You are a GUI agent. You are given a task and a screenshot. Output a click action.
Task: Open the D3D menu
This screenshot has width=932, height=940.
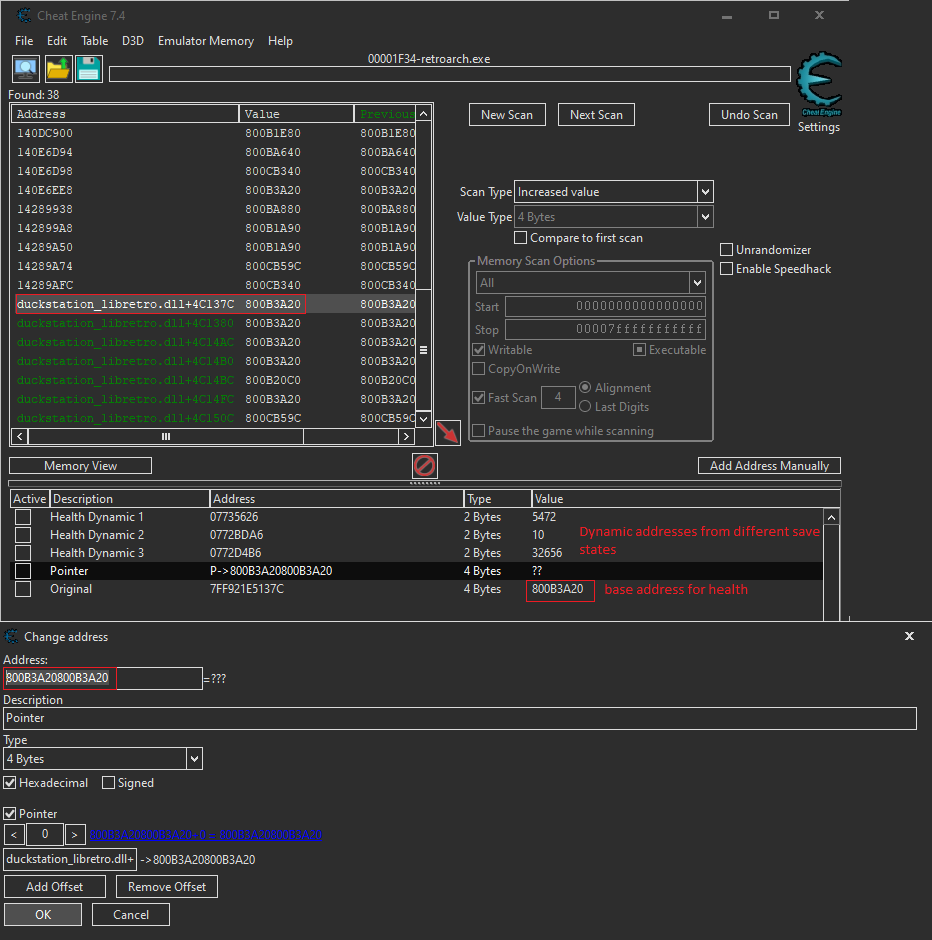133,41
